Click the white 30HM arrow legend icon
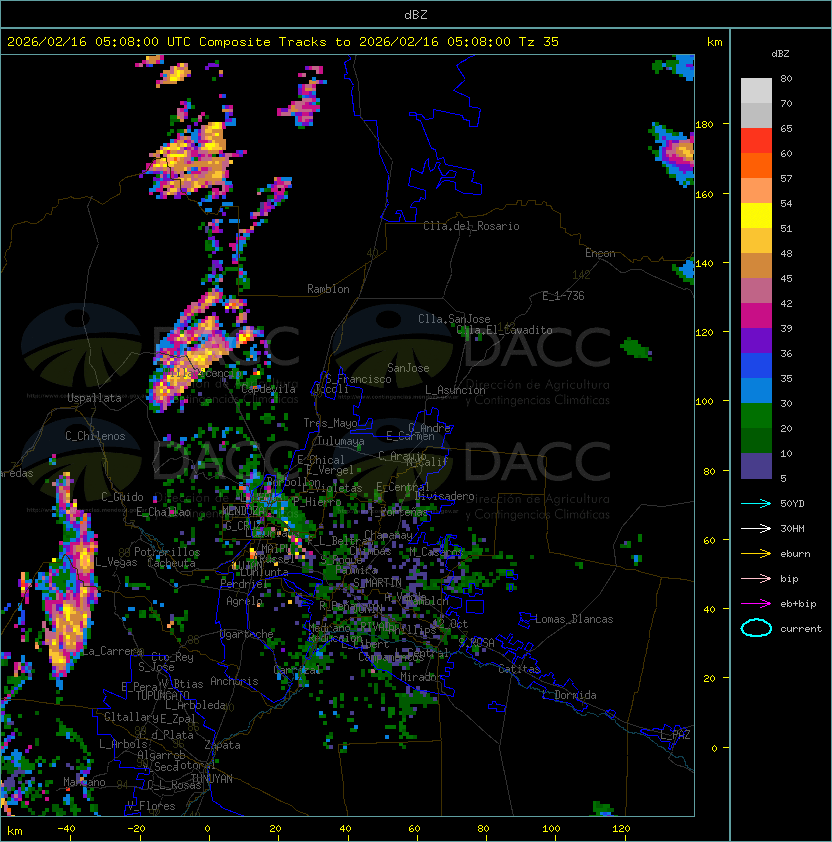 pyautogui.click(x=756, y=528)
